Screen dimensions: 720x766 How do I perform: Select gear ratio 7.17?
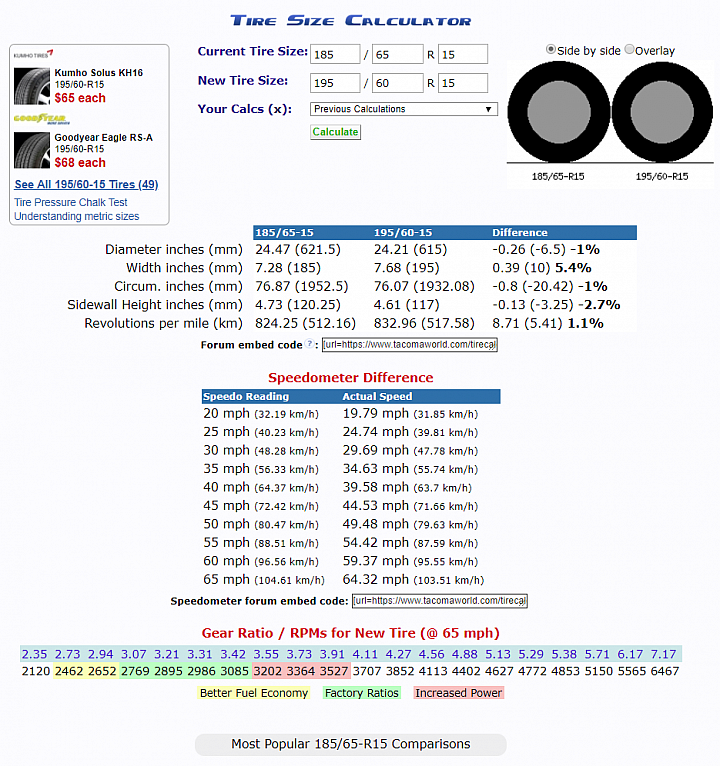(x=663, y=654)
